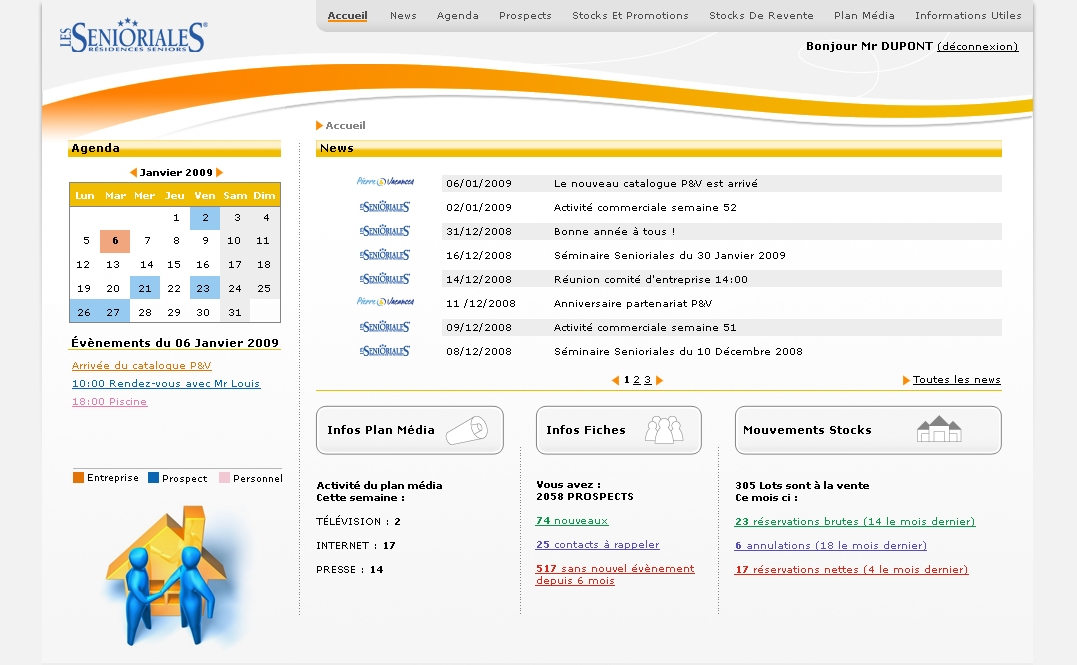Open the Stocks Et Promotions menu

(x=630, y=16)
